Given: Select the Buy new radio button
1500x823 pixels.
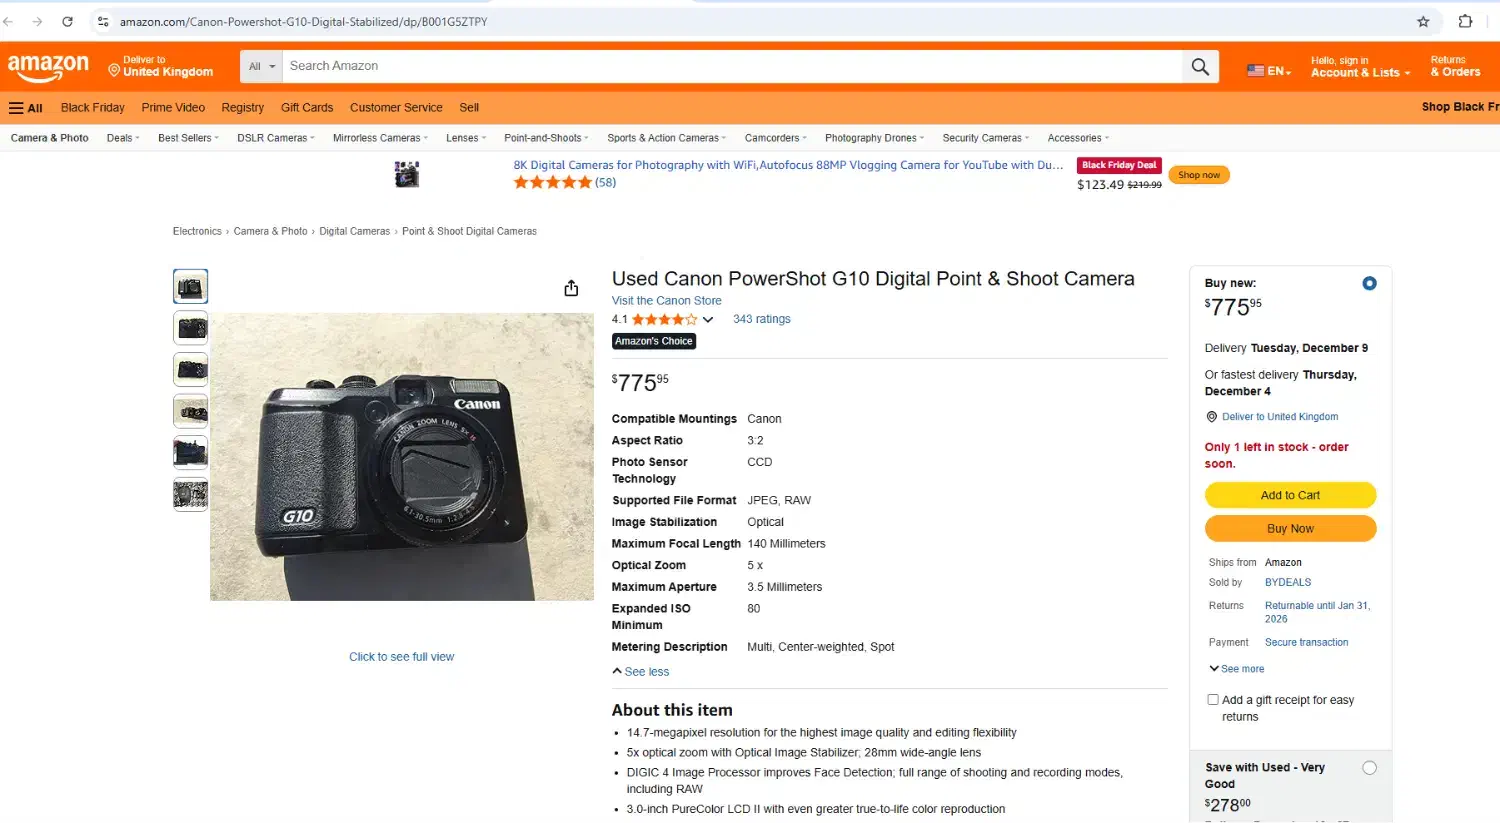Looking at the screenshot, I should 1369,283.
